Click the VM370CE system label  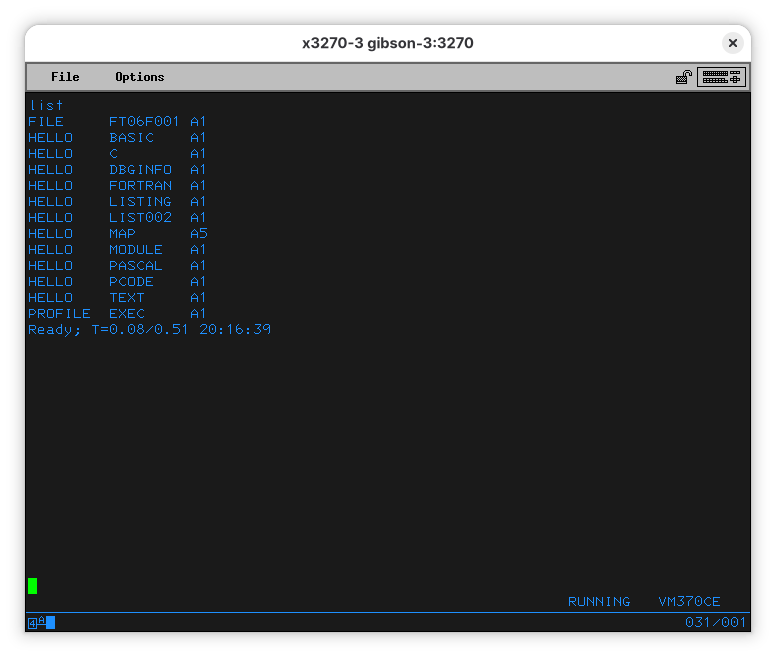click(x=689, y=602)
